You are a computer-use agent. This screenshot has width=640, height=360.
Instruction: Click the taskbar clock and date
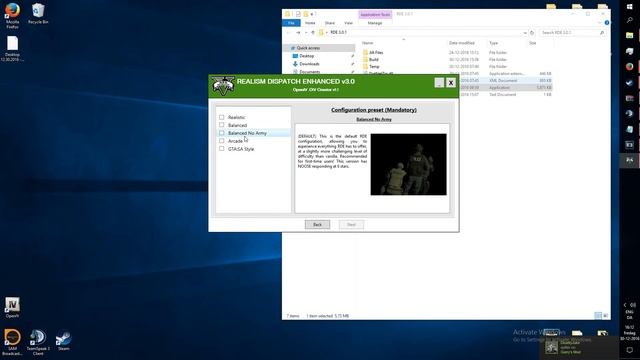point(629,333)
